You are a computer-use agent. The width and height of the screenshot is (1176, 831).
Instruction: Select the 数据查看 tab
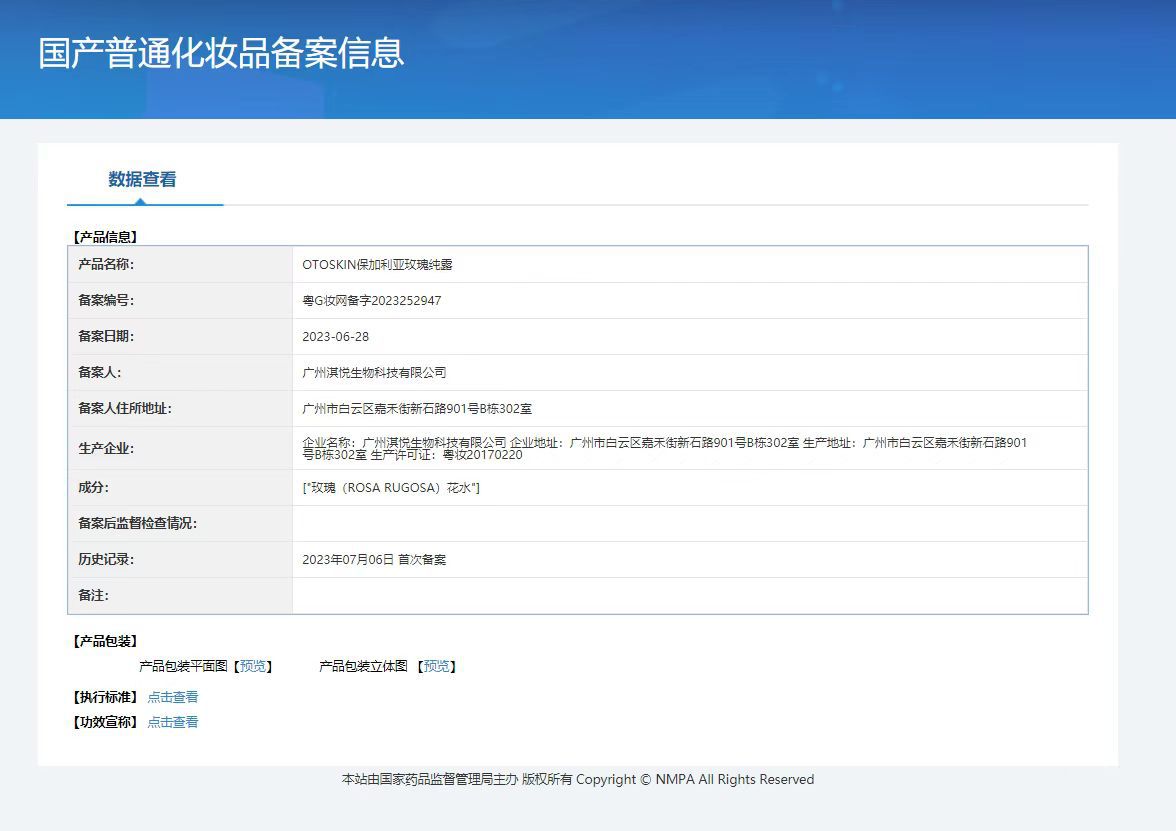click(142, 179)
